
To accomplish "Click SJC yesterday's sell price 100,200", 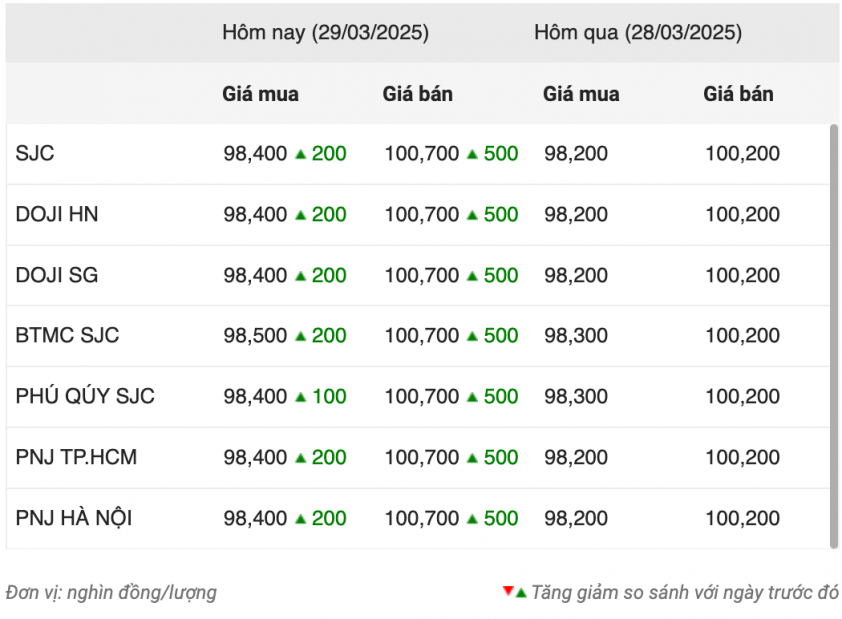I will (x=742, y=154).
